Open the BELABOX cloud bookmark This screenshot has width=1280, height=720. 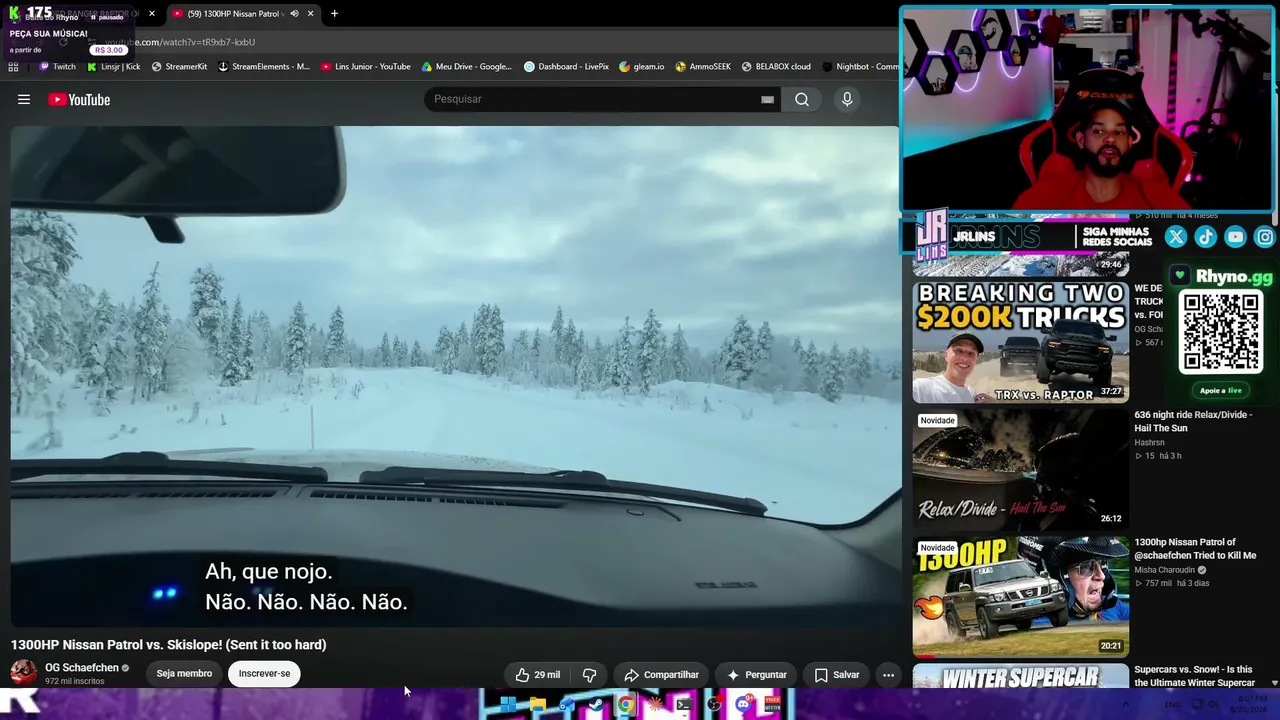click(x=776, y=67)
